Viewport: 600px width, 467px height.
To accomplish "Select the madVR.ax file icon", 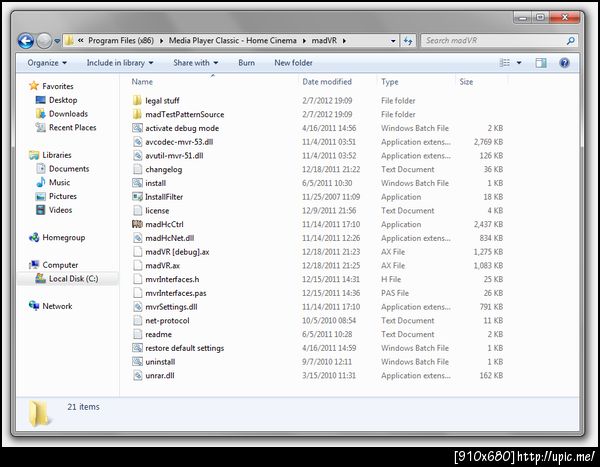I will coord(137,266).
